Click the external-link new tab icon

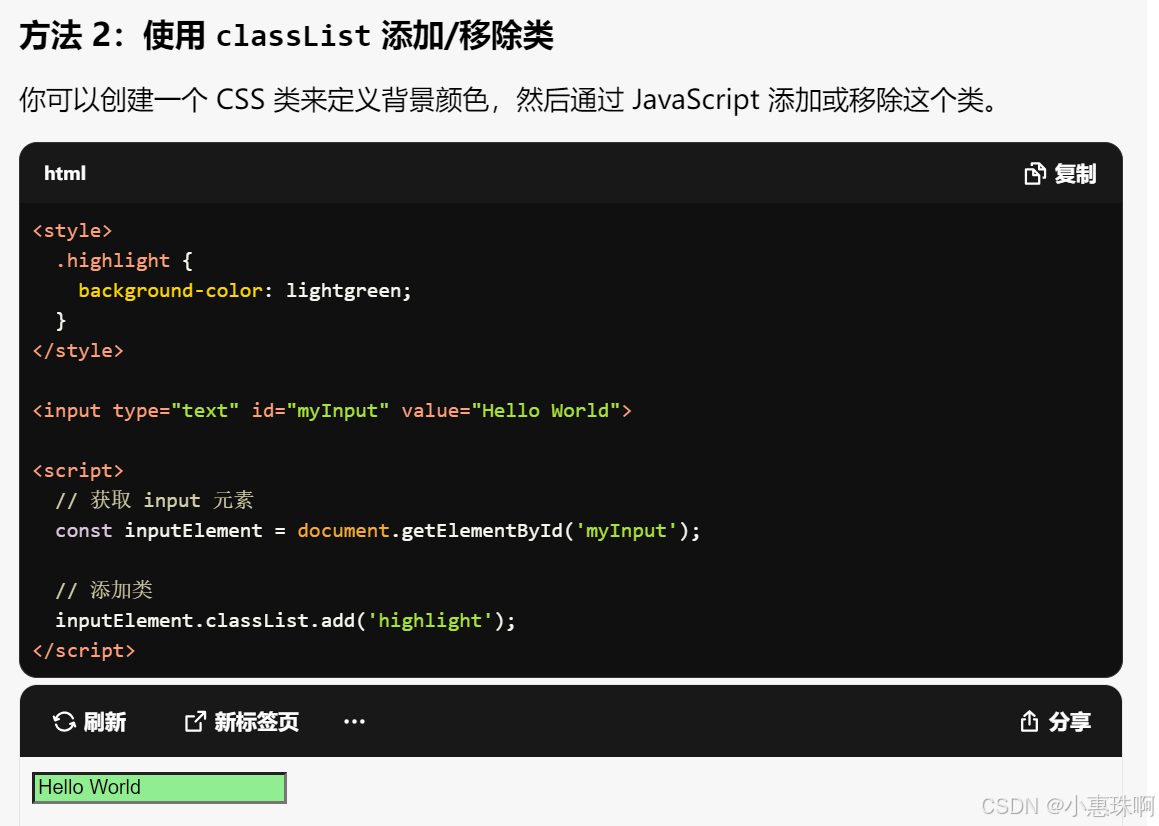(195, 722)
